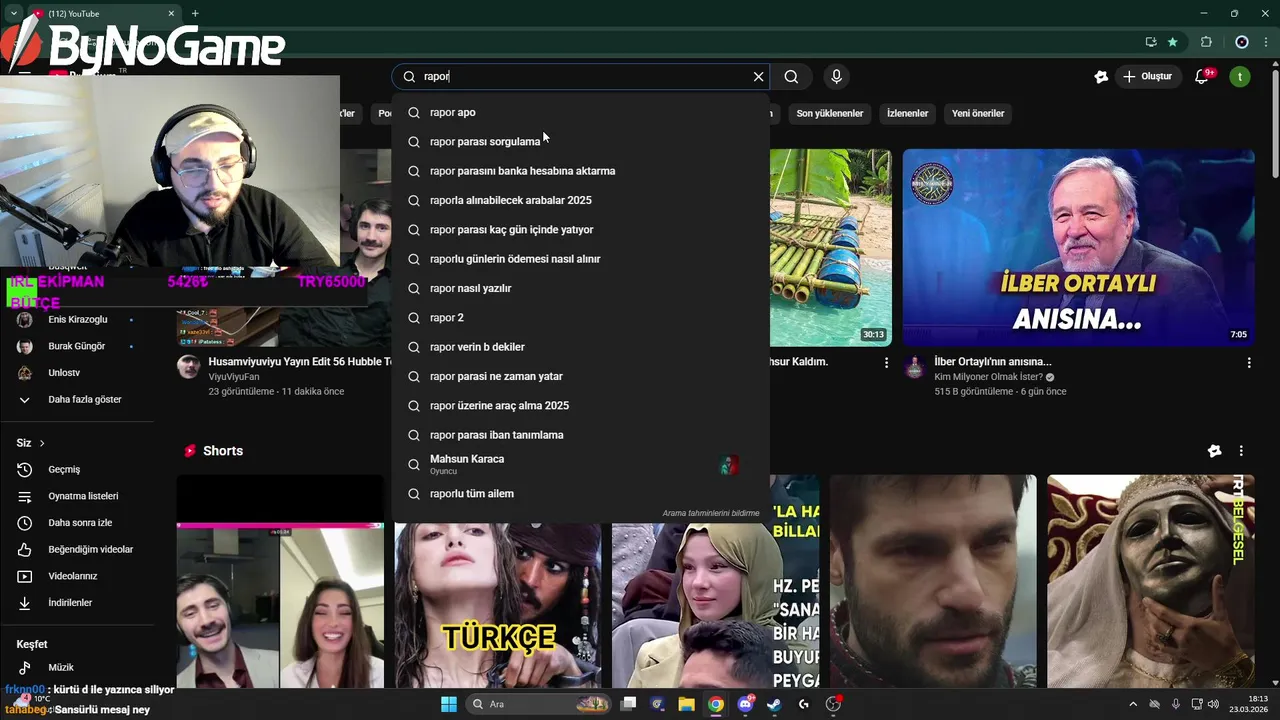Open 'Oynatma listeleri' in sidebar

tap(82, 496)
